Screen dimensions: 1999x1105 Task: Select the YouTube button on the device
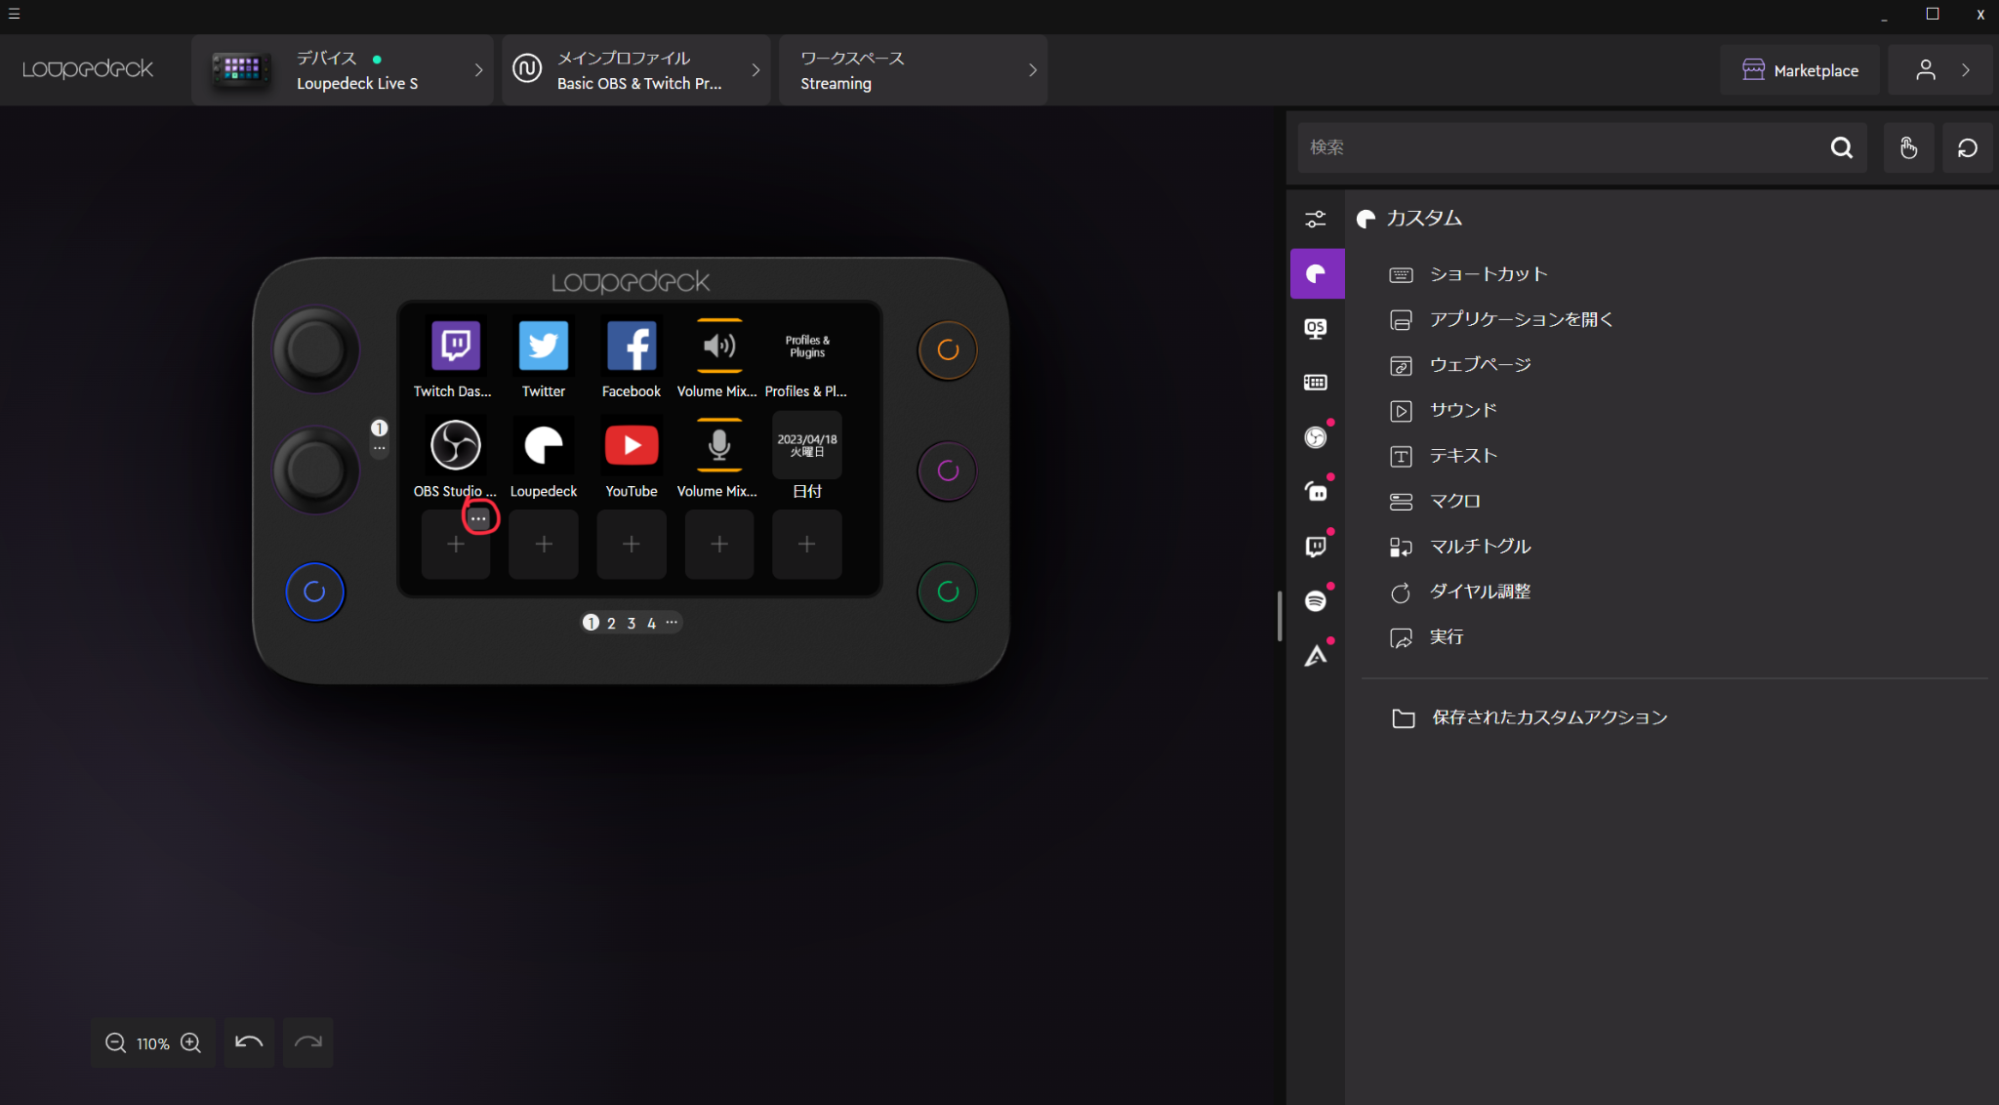click(631, 445)
